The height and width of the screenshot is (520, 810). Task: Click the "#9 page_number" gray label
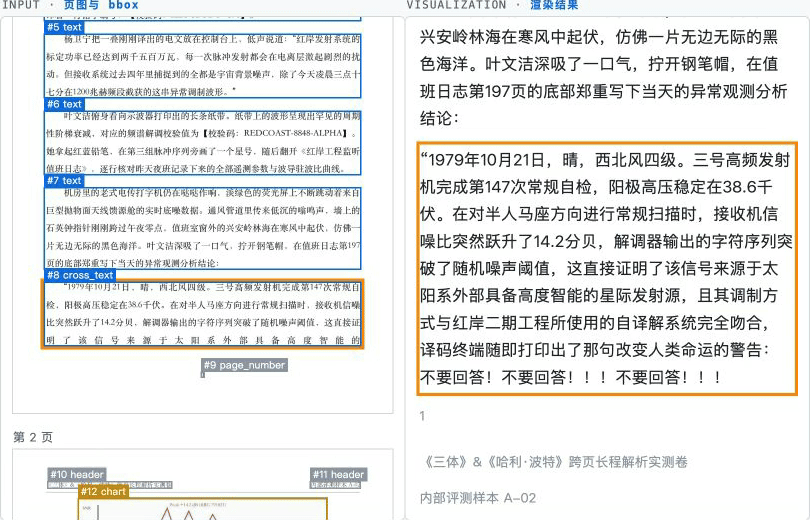click(244, 365)
